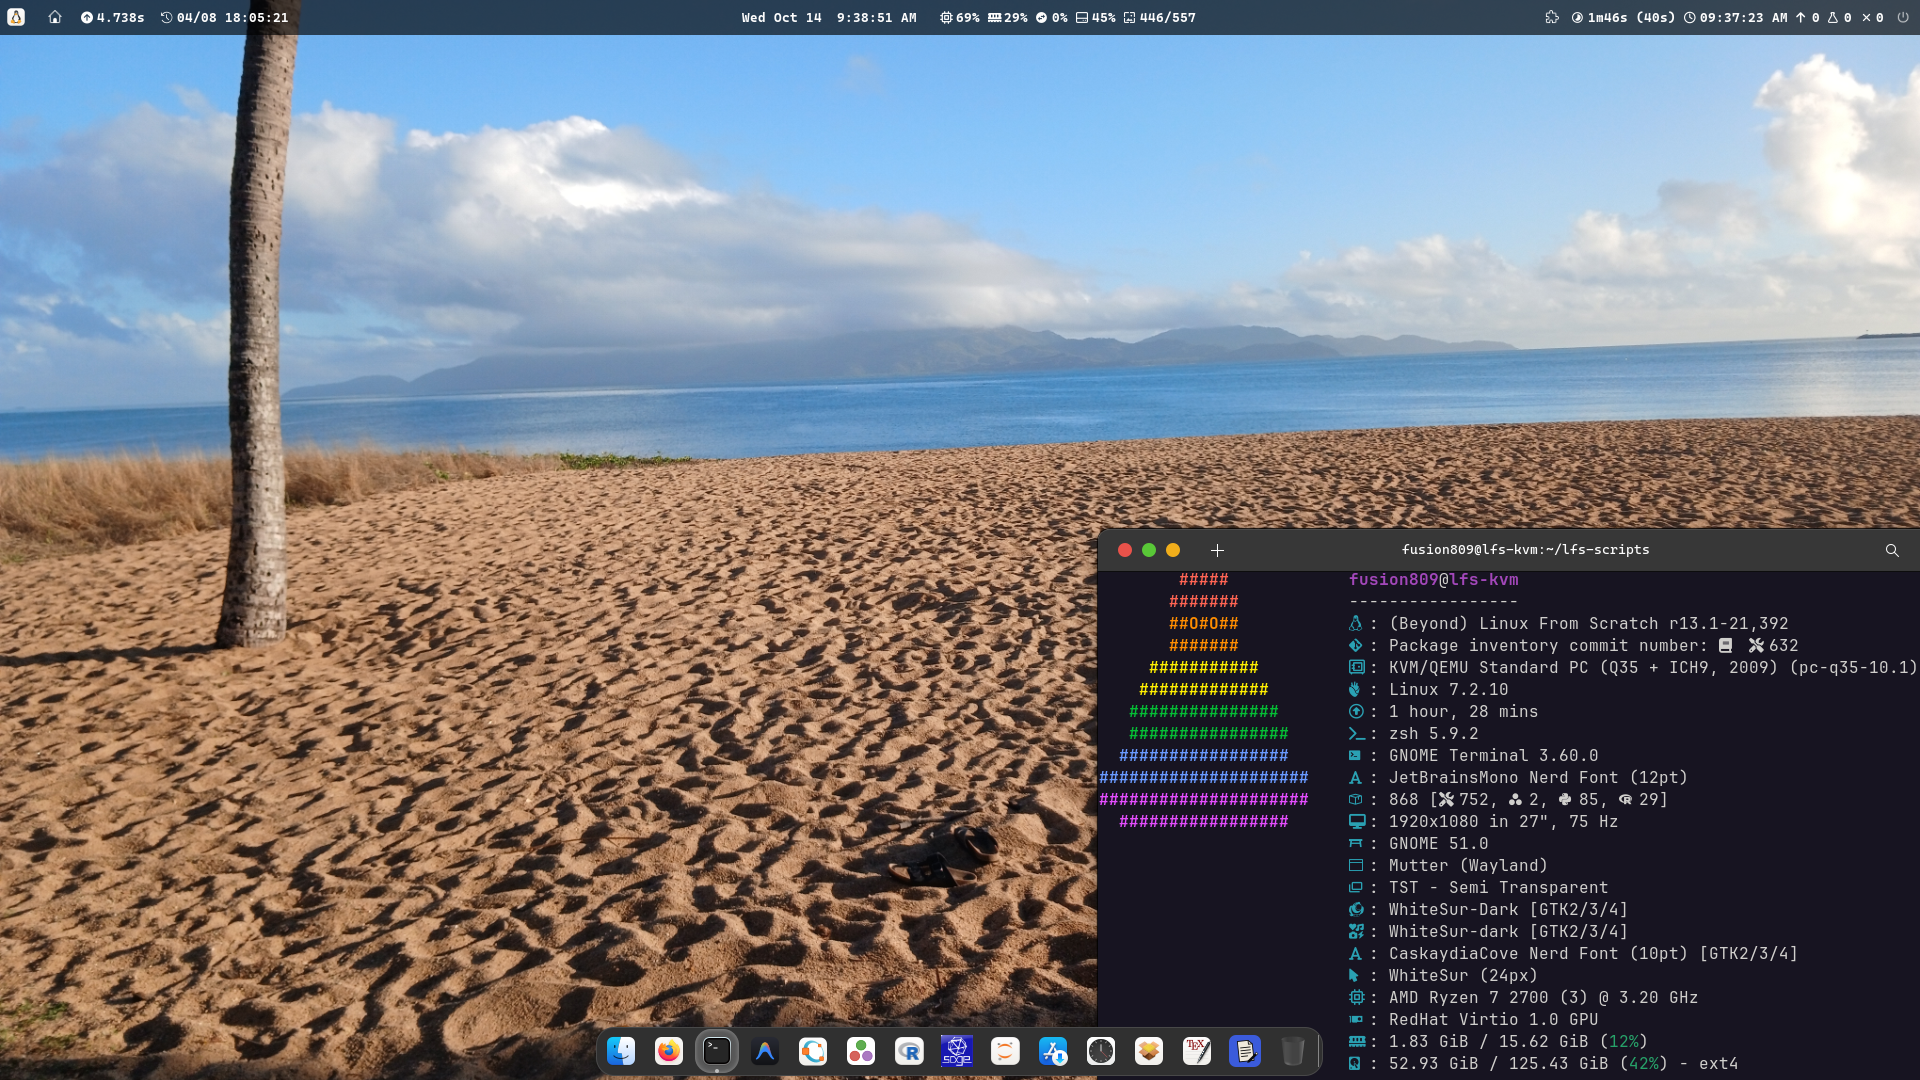Open the Trash in the dock
Screen dimensions: 1920x1080
tap(1293, 1051)
